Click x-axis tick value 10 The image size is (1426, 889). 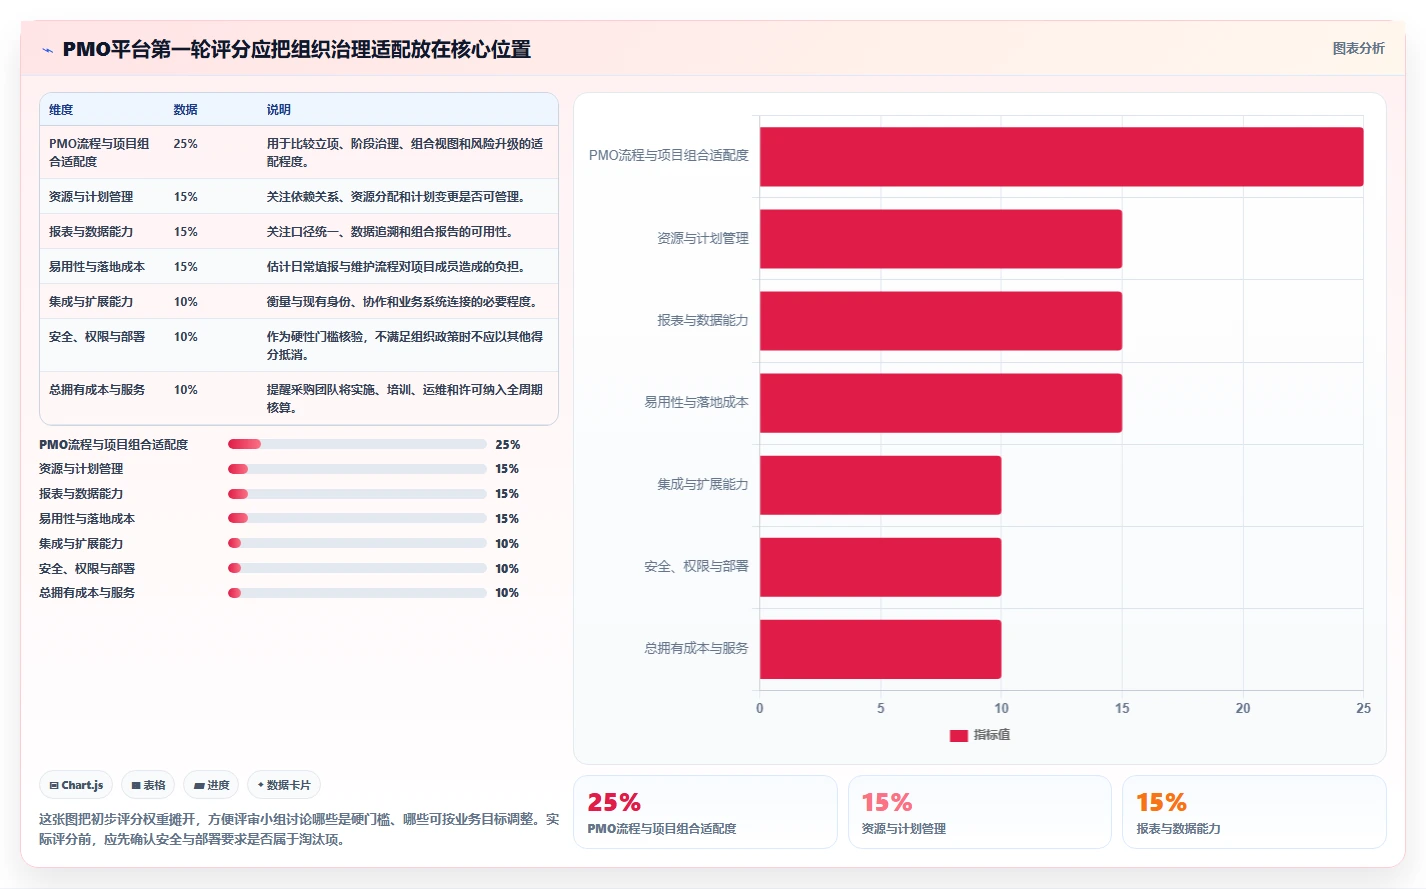pos(1001,708)
